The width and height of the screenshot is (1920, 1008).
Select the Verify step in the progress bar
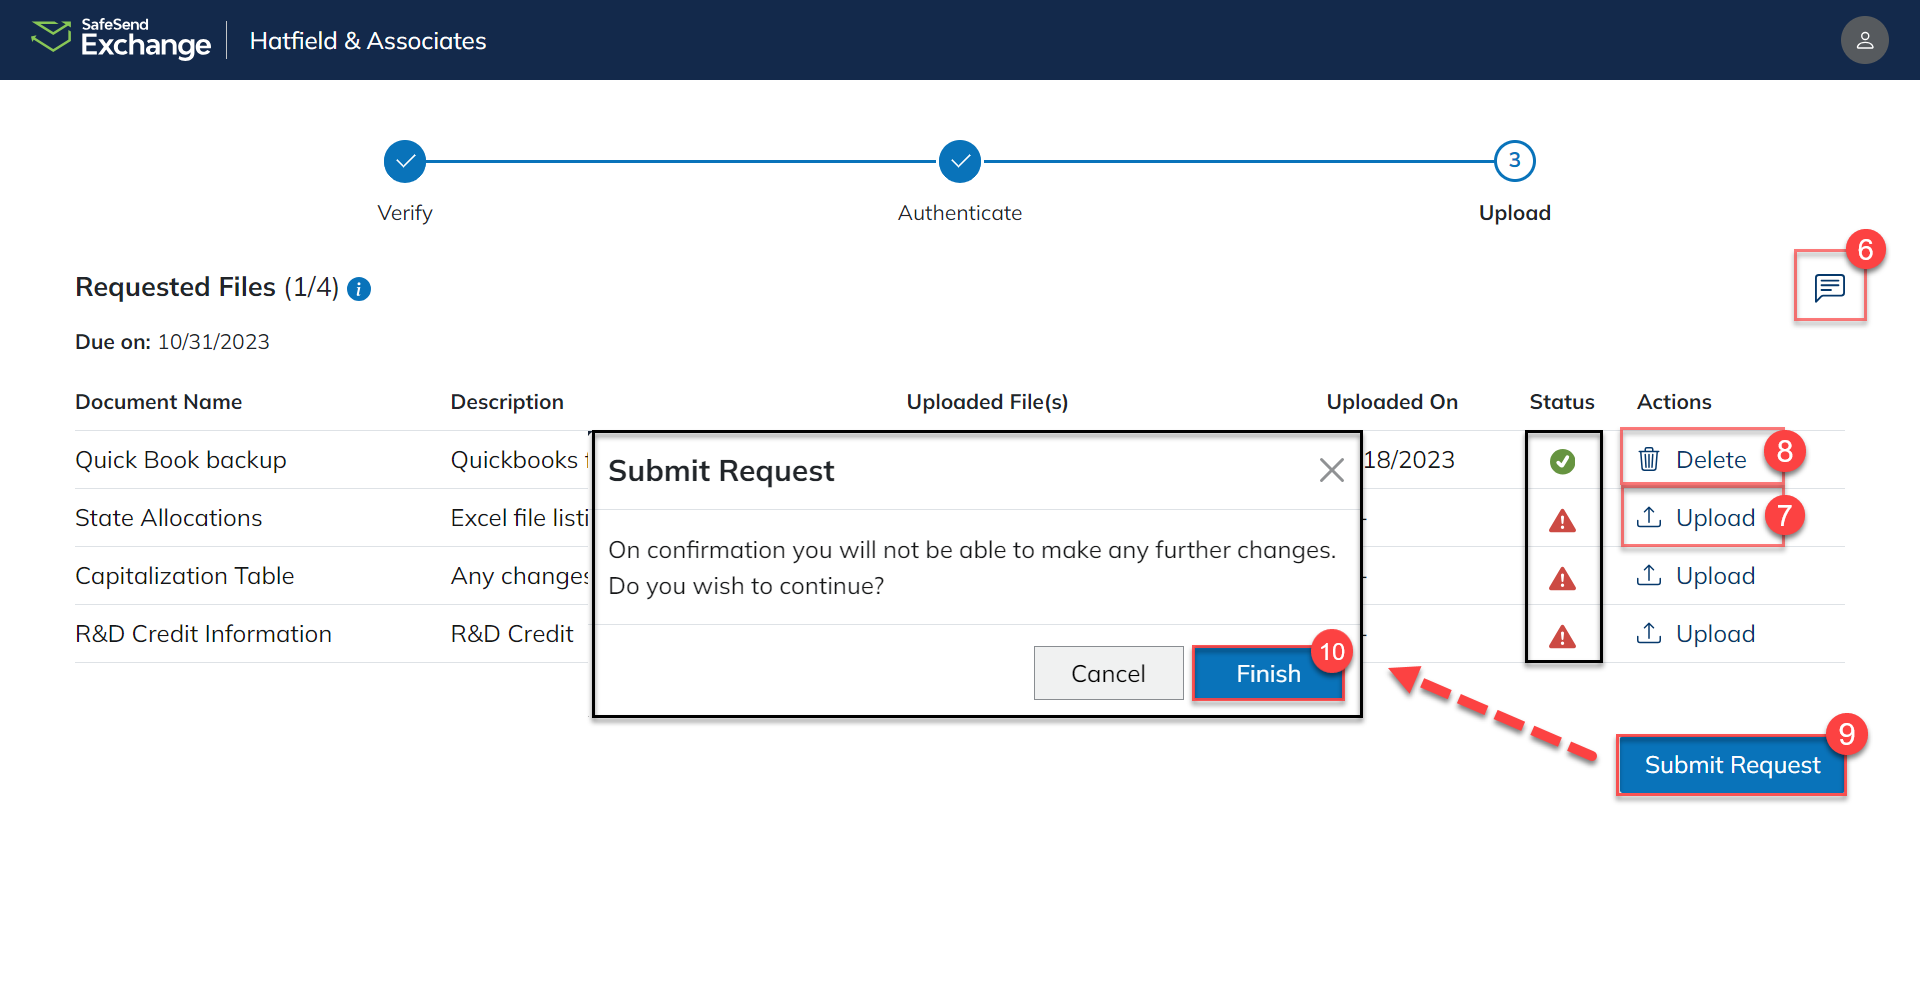[404, 160]
